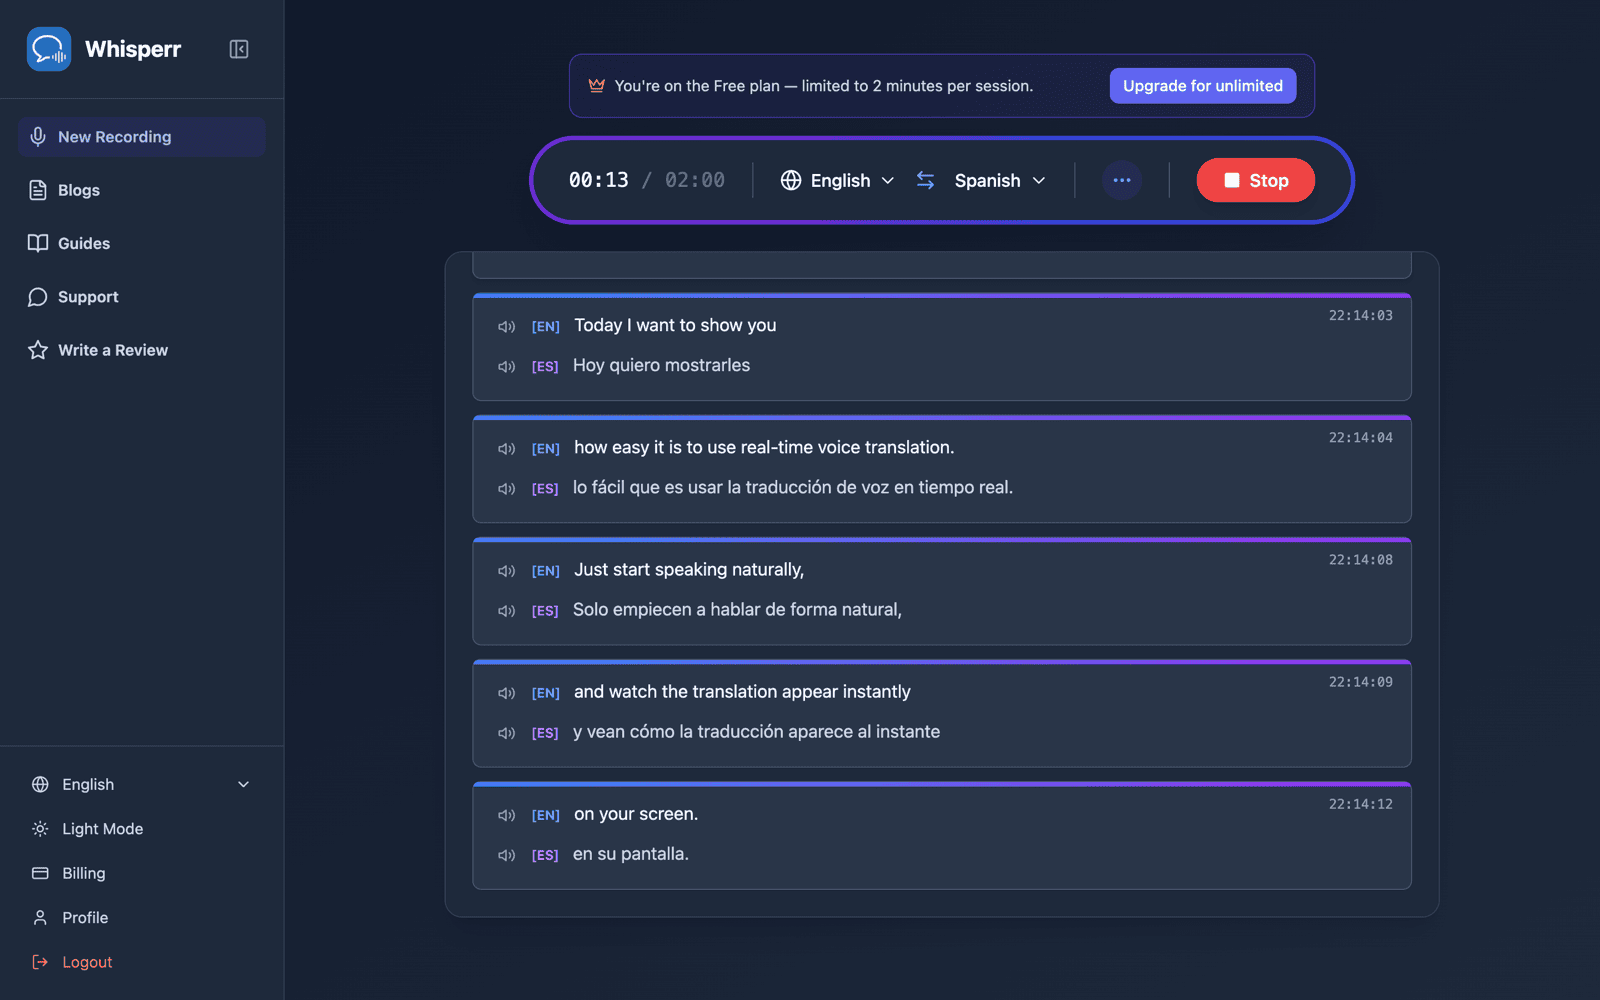Toggle Light Mode

tap(141, 829)
